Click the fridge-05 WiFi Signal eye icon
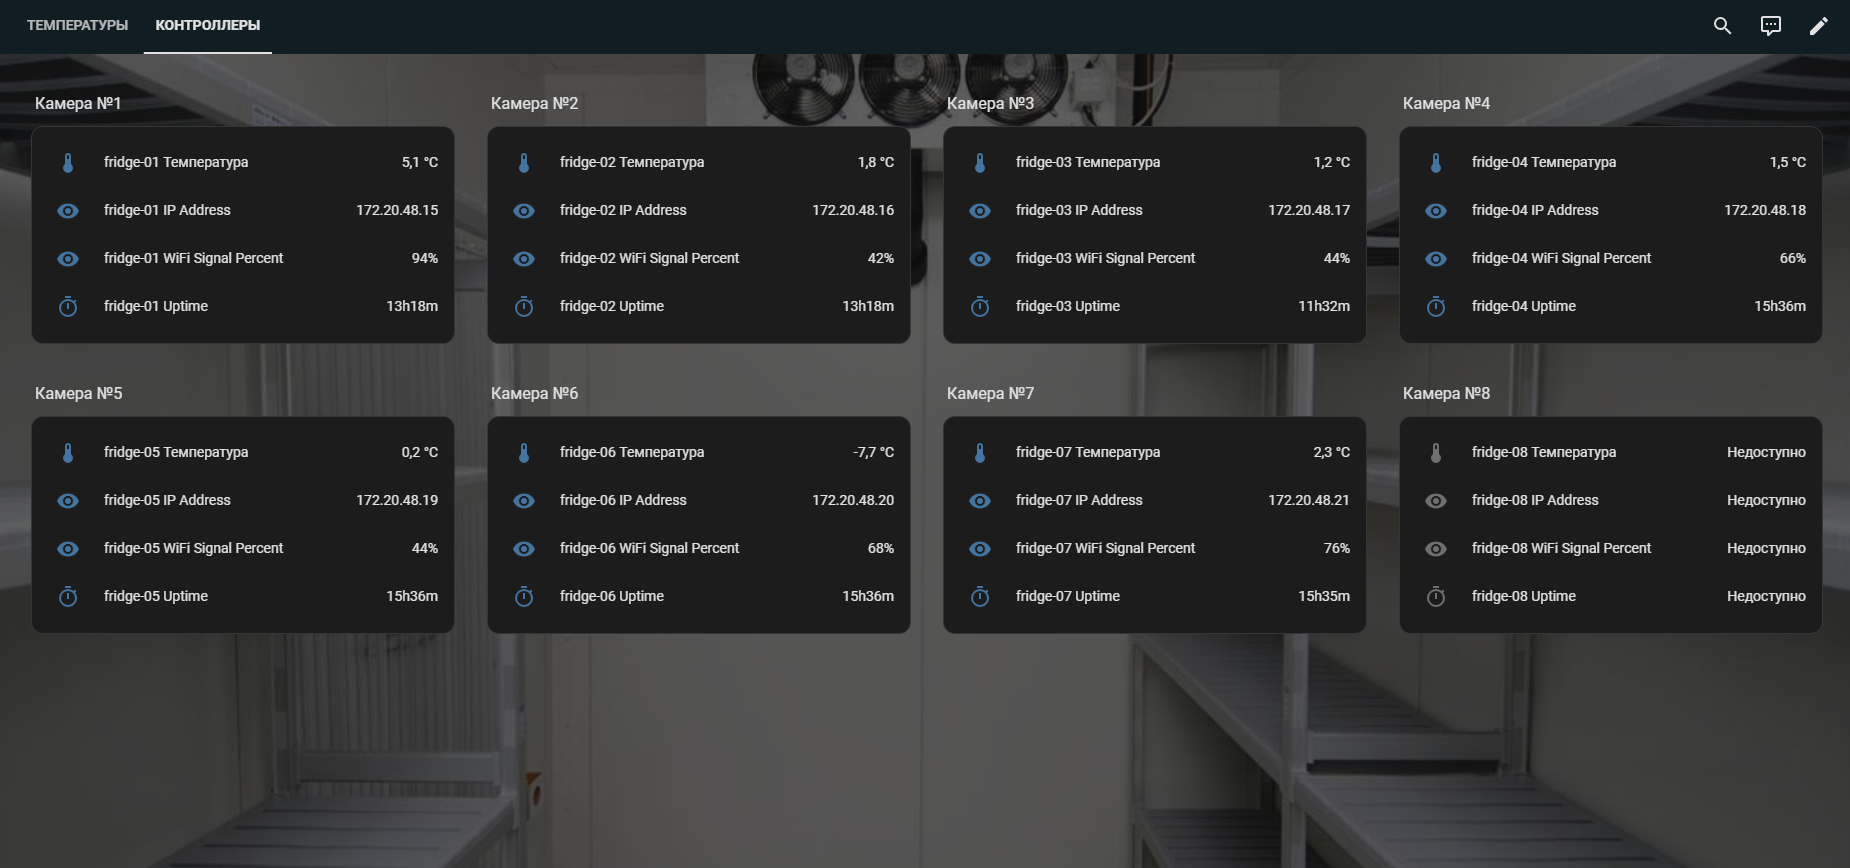The image size is (1850, 868). pyautogui.click(x=68, y=549)
